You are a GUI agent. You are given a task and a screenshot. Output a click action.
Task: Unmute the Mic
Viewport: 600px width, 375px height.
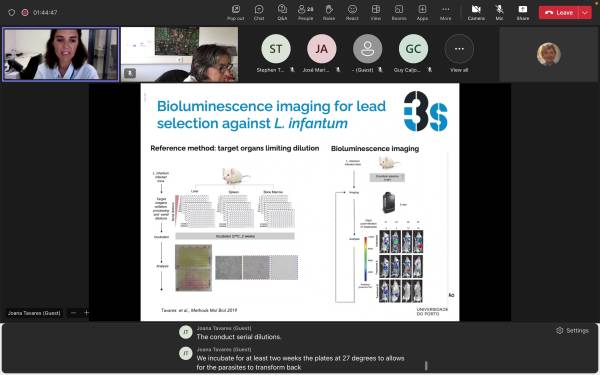pos(499,12)
